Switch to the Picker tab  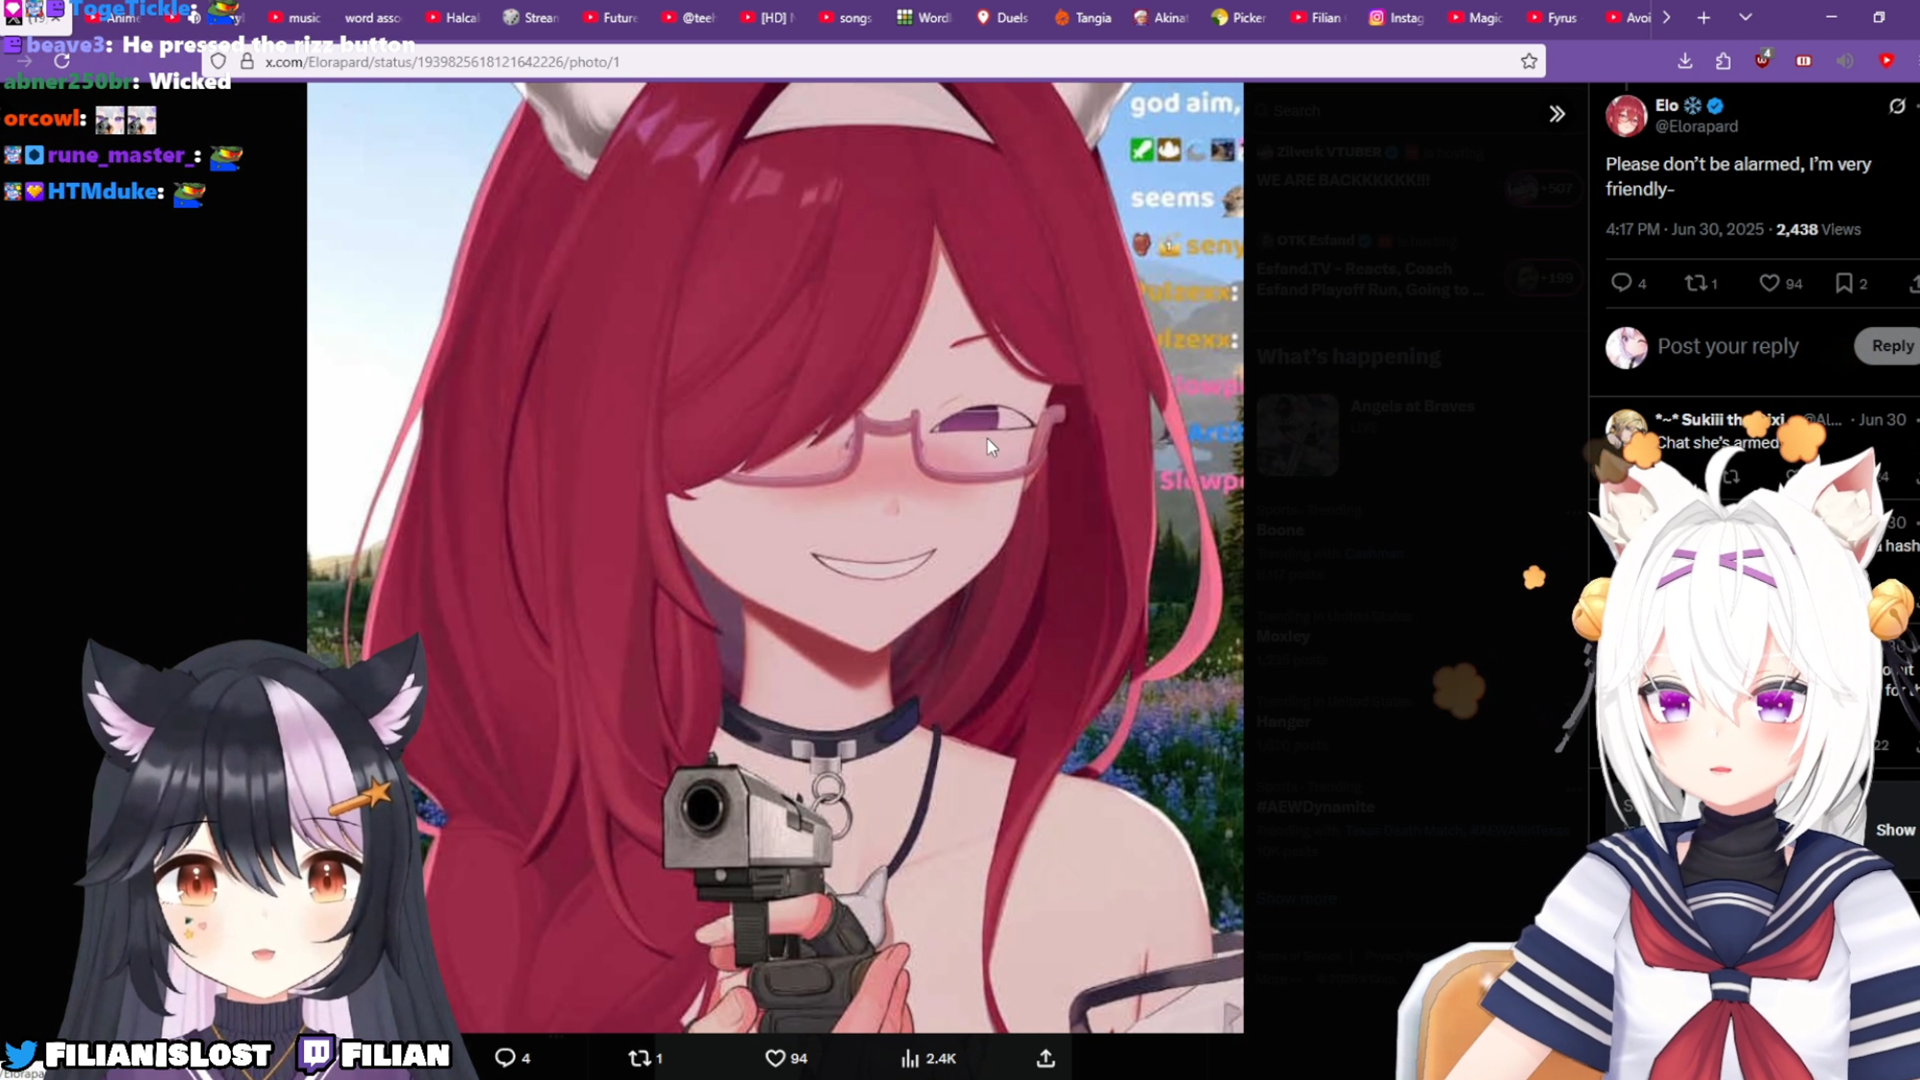[x=1239, y=17]
